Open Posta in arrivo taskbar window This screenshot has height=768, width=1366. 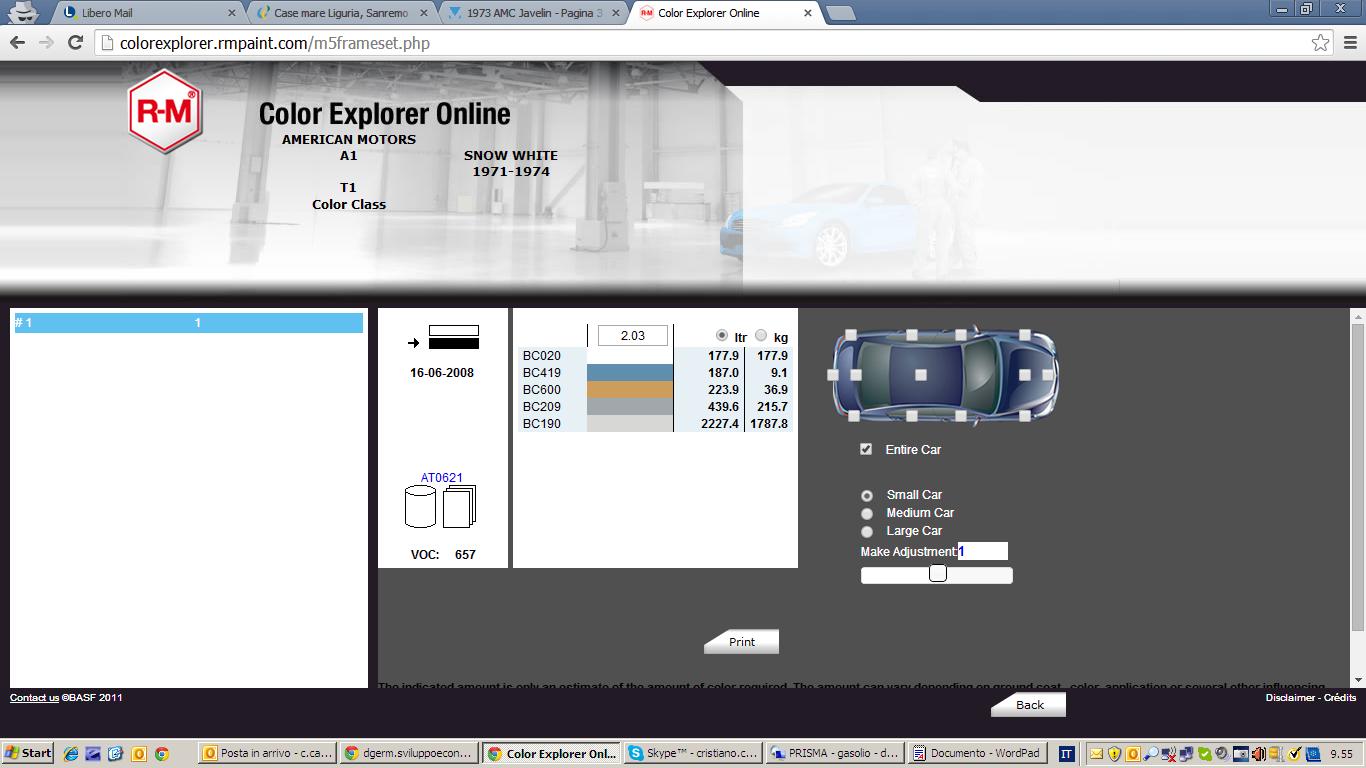[x=265, y=754]
